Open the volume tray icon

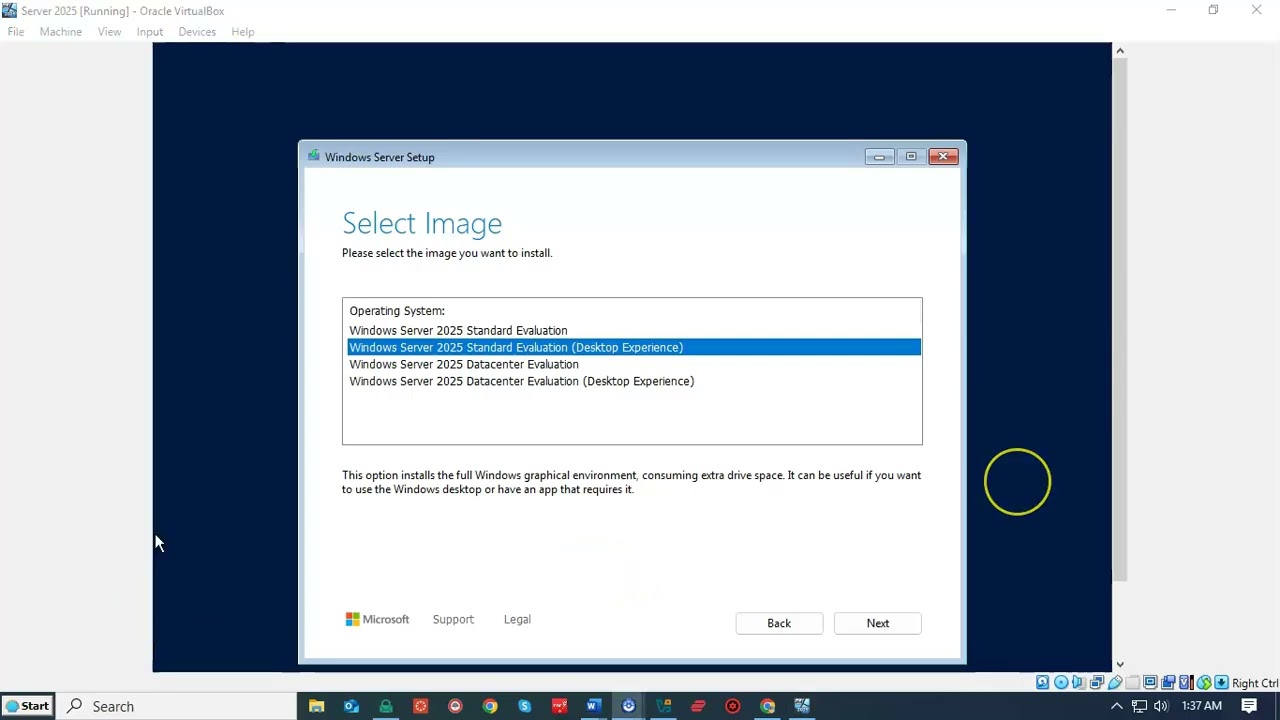click(x=1160, y=706)
